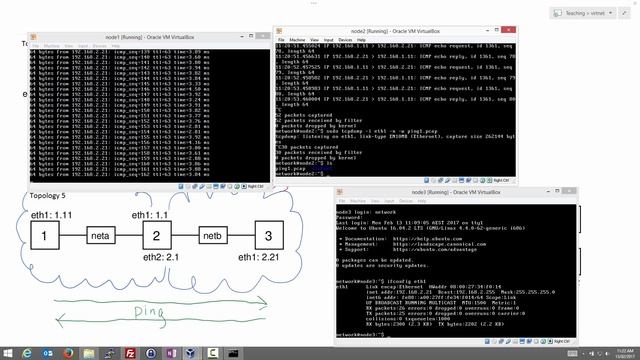This screenshot has width=640, height=360.
Task: Click the eth1: 1.11 label
Action: coord(51,215)
